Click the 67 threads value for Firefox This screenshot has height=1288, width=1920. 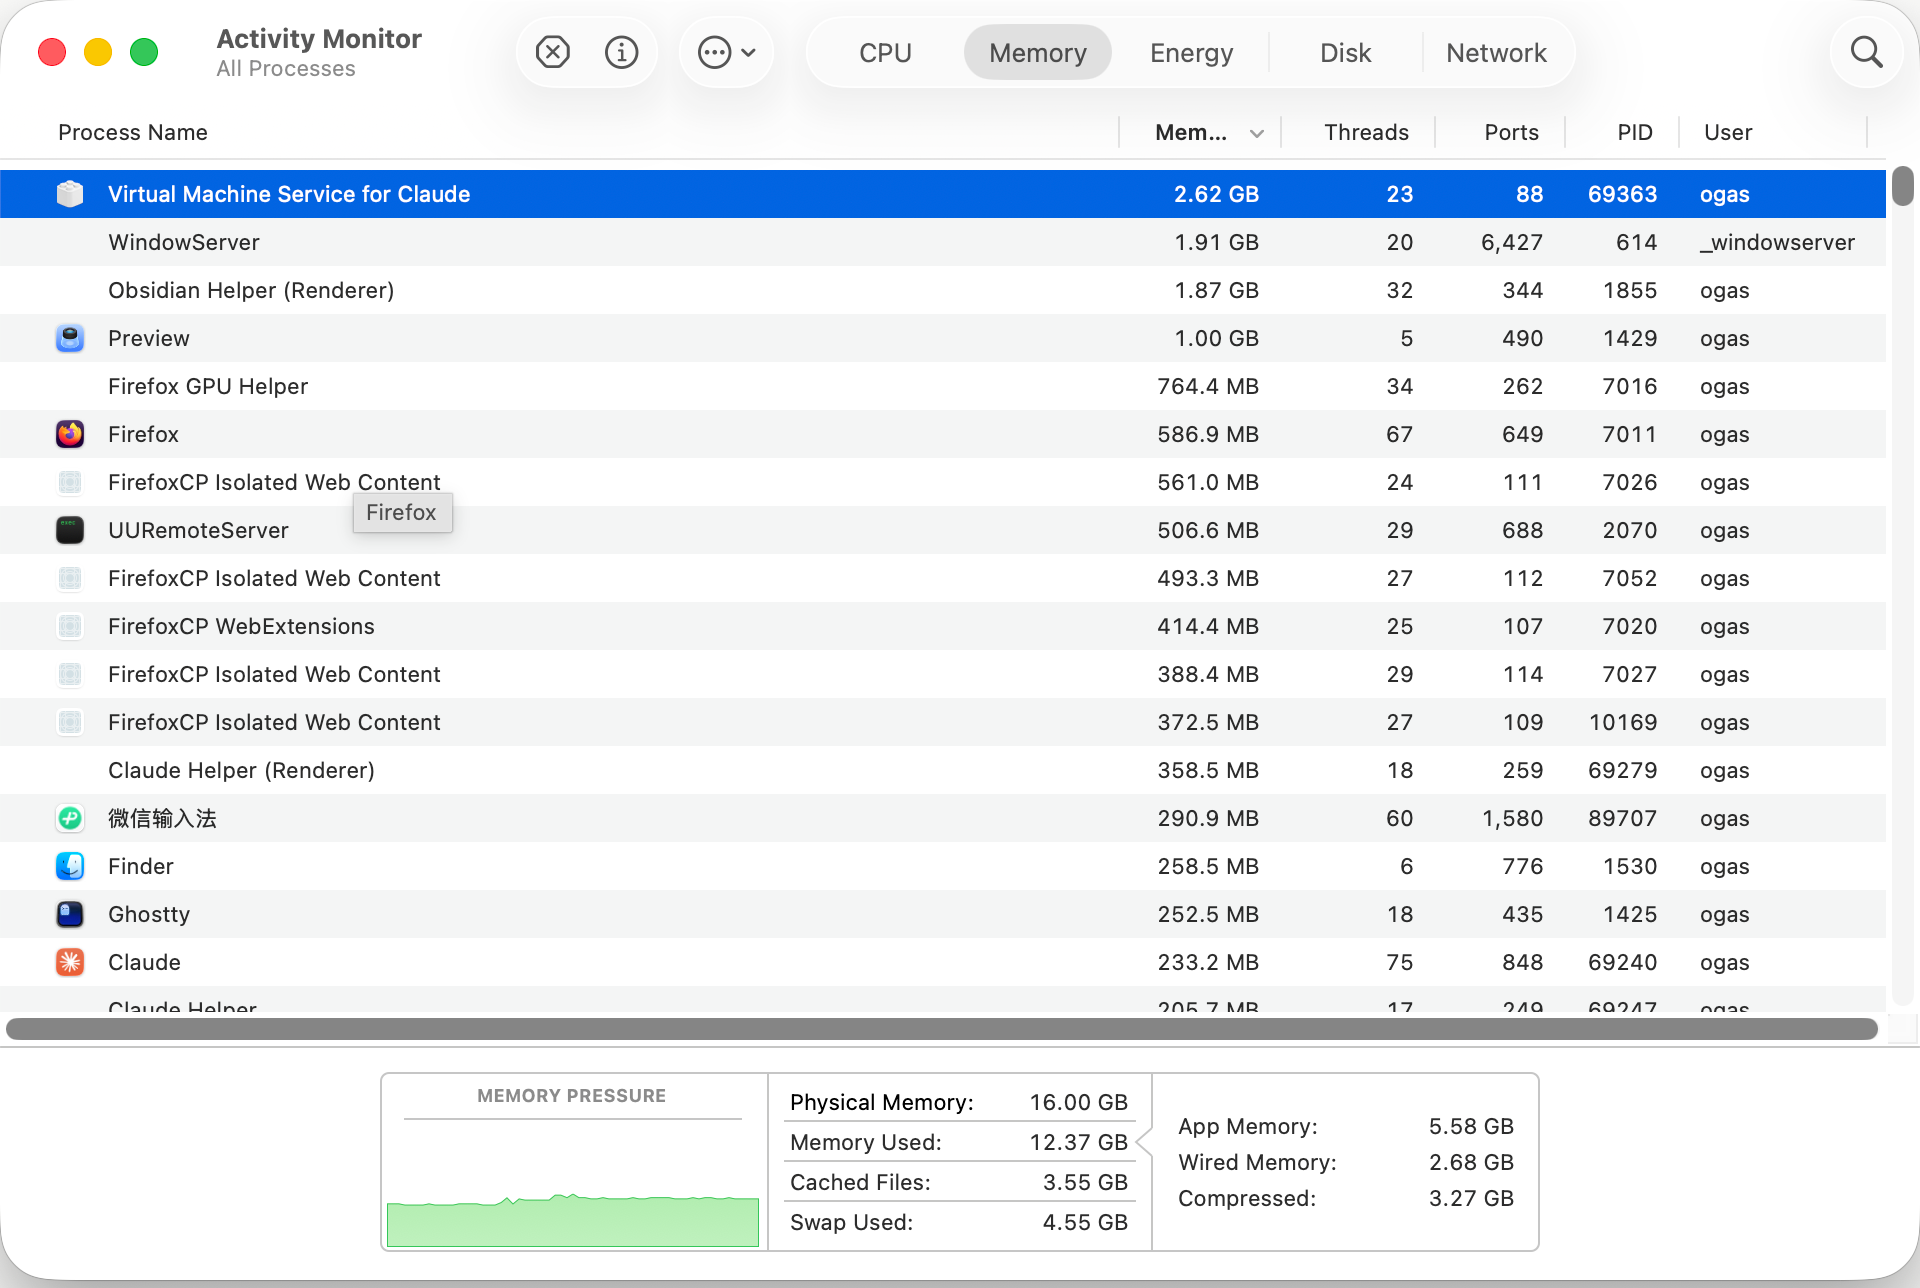(1399, 434)
